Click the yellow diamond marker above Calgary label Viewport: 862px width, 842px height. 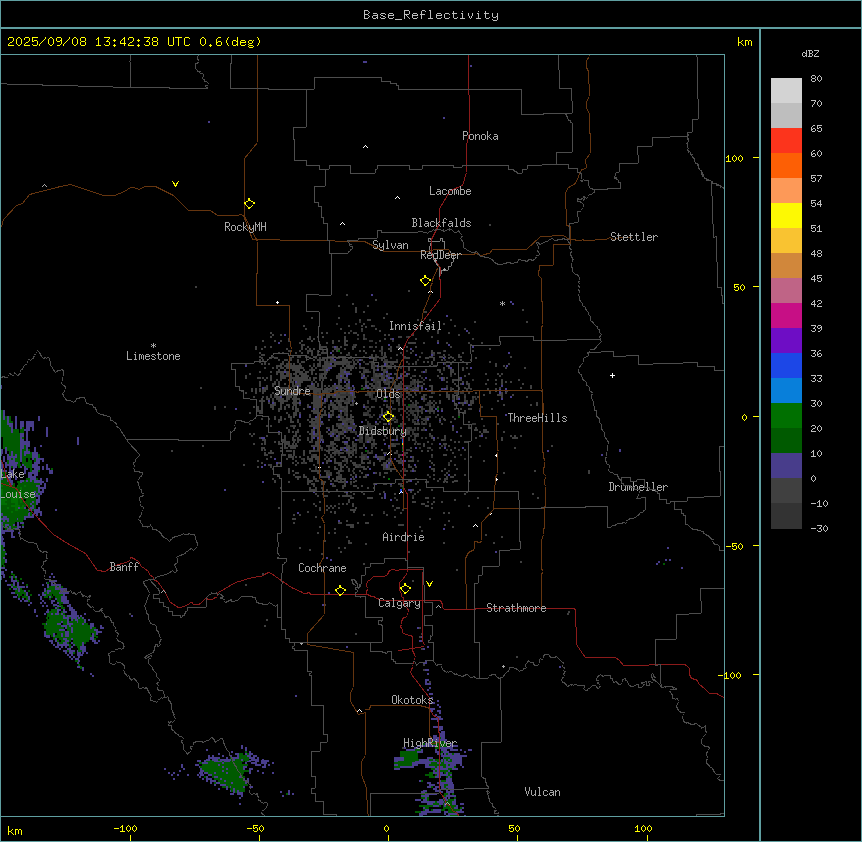click(x=405, y=589)
